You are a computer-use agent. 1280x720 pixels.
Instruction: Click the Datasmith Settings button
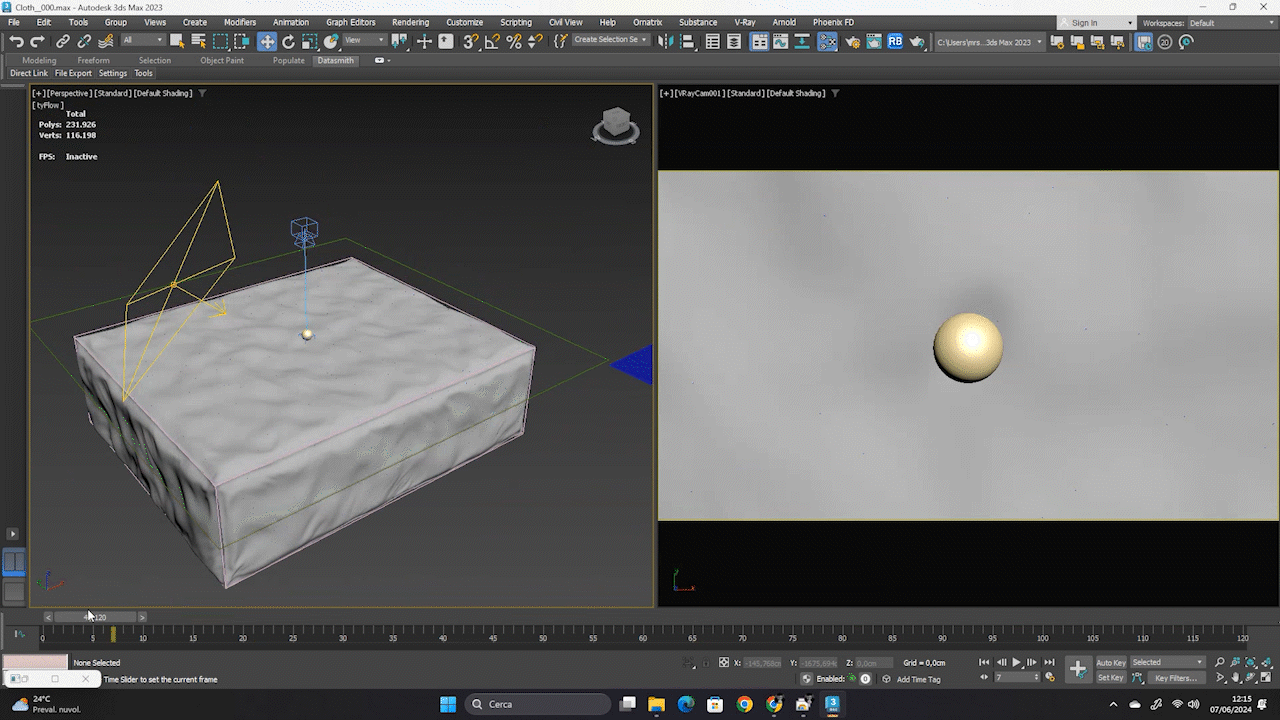[113, 73]
